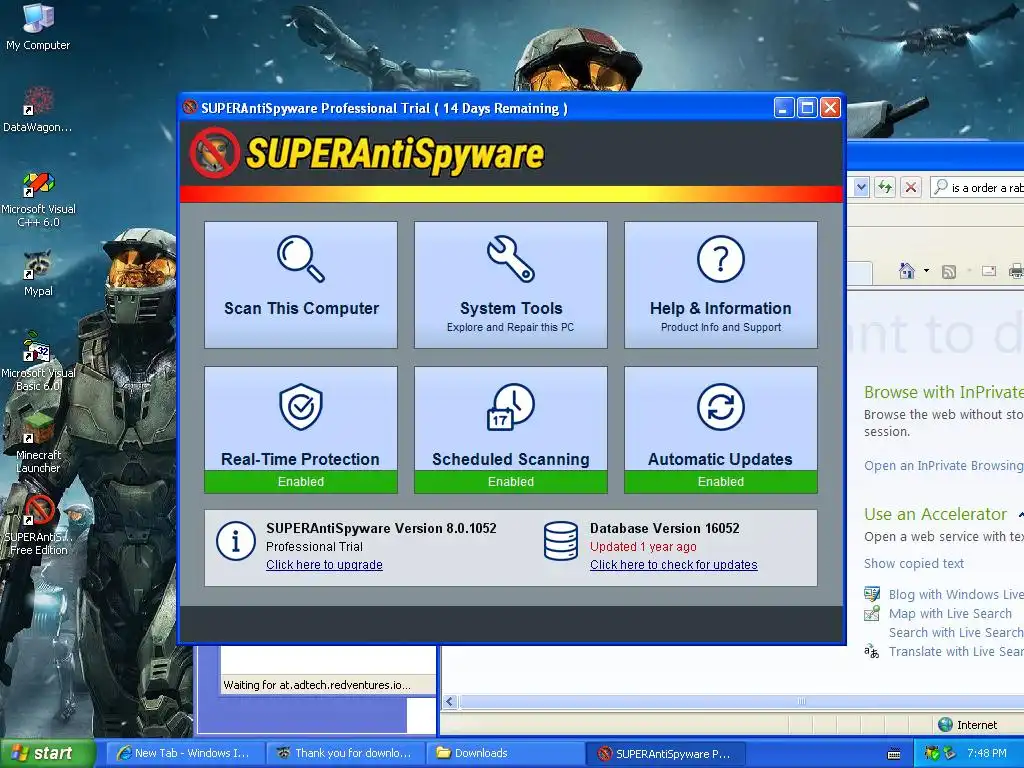
Task: Launch Mypal browser desktop icon
Action: click(38, 274)
